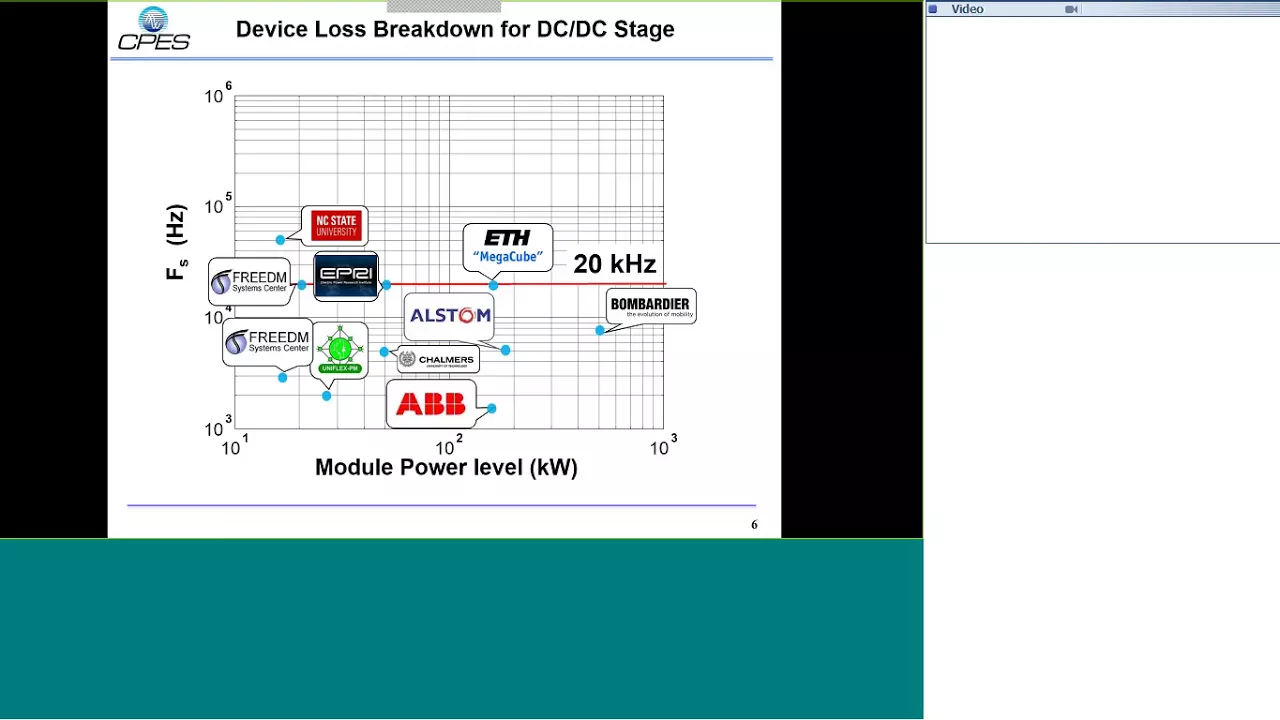Viewport: 1280px width, 720px height.
Task: Click the '20 kHz' label
Action: 614,264
